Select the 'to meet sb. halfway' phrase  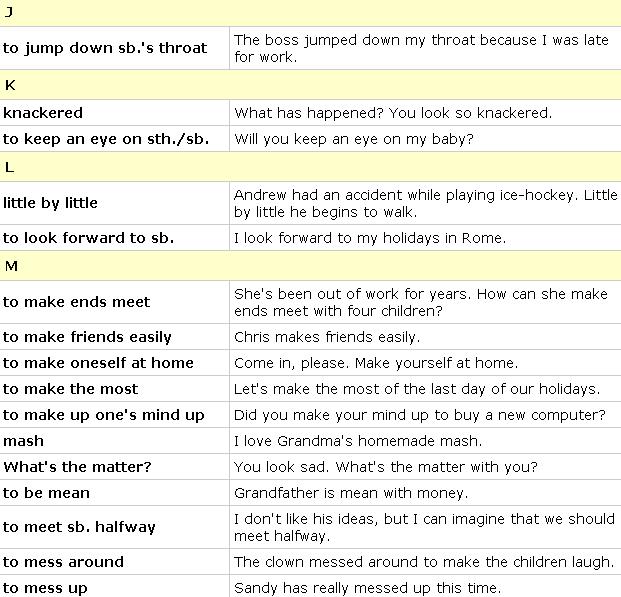pyautogui.click(x=79, y=527)
